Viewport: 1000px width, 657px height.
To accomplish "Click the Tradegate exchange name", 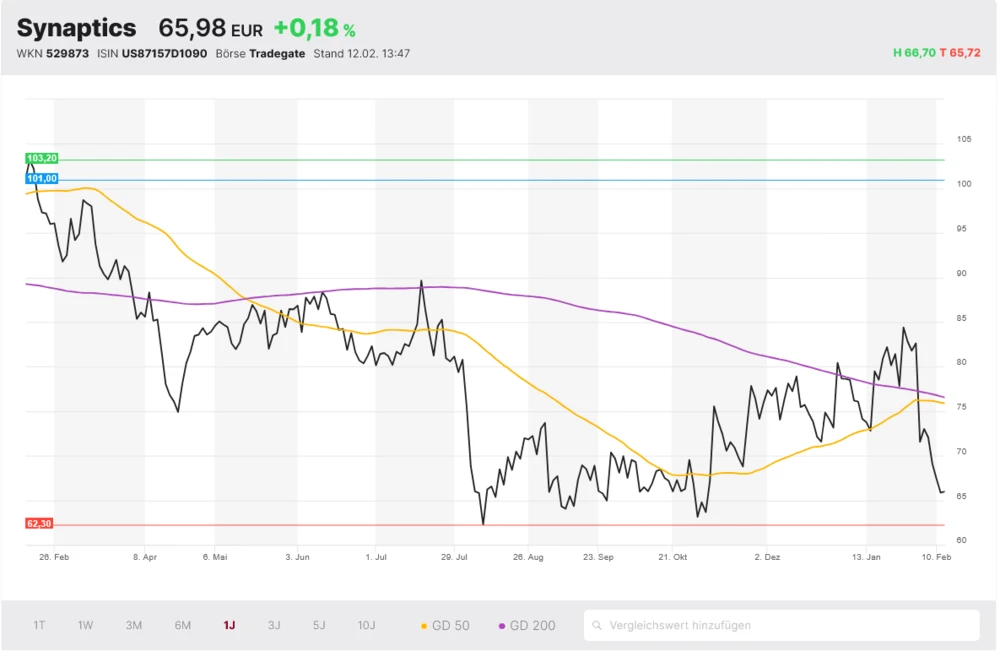I will (277, 54).
